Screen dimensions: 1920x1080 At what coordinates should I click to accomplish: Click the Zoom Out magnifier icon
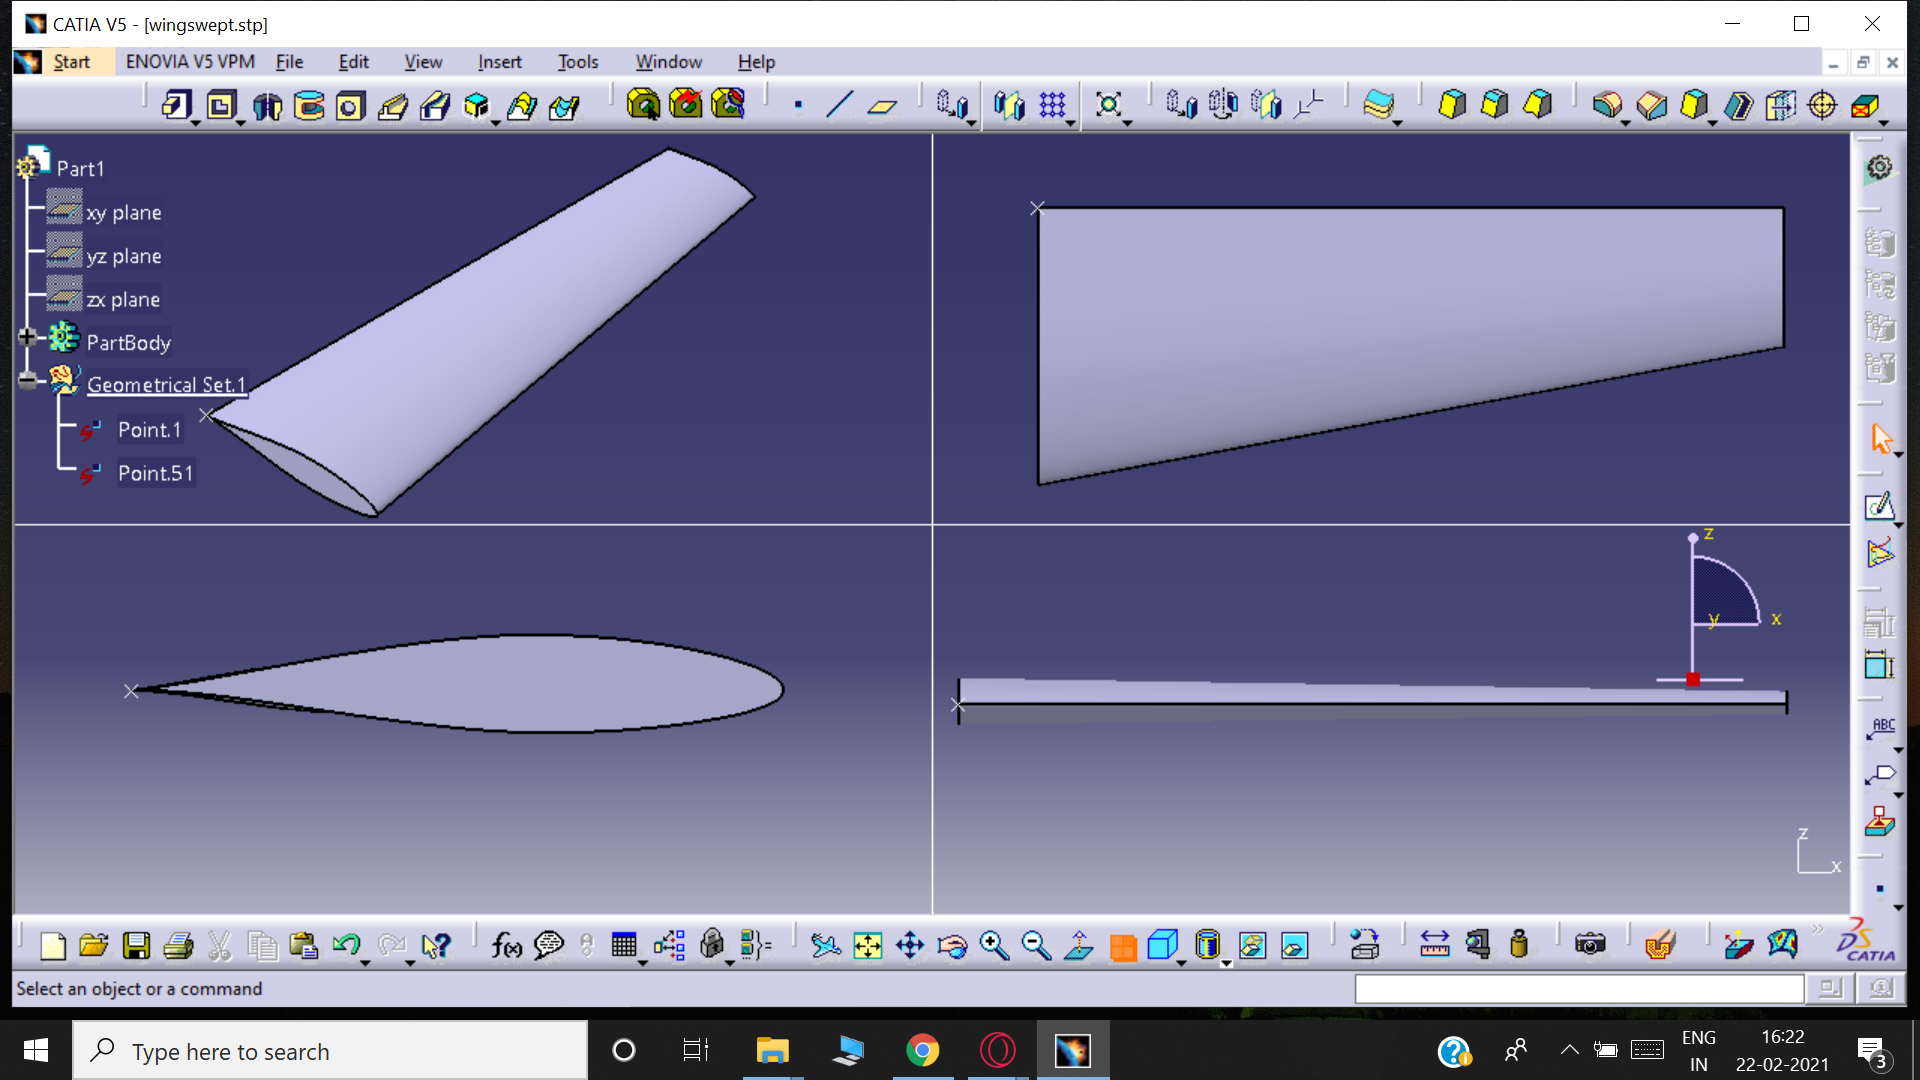1036,945
